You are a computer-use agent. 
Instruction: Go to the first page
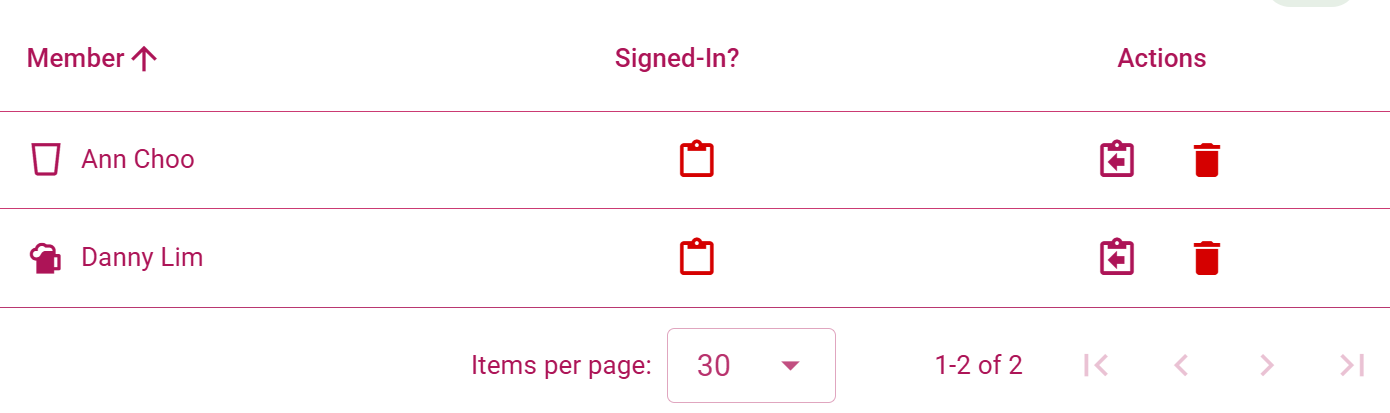[x=1096, y=365]
